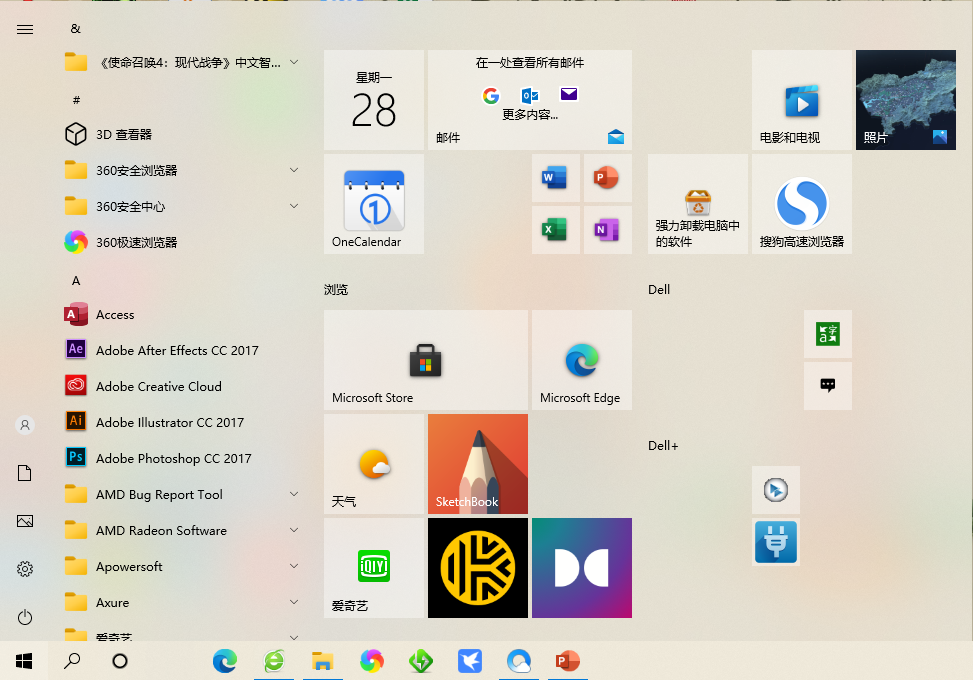Expand the 使命召唤4 folder chevron
973x680 pixels.
point(294,62)
